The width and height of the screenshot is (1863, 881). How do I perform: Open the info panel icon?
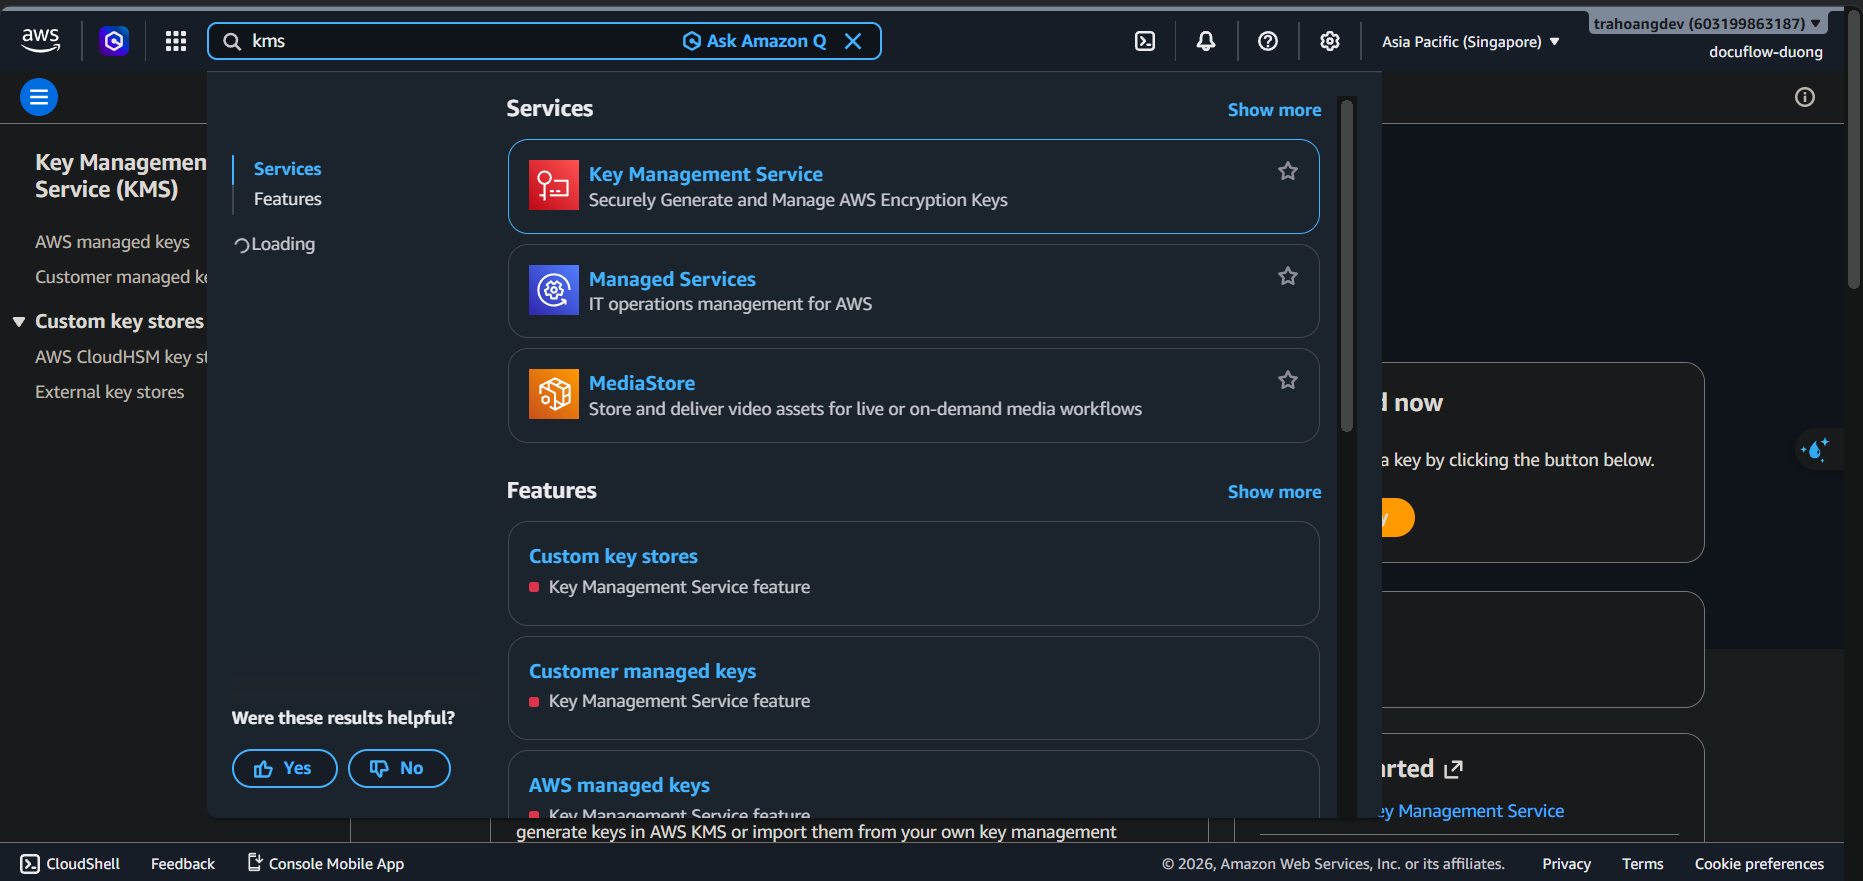pyautogui.click(x=1805, y=97)
